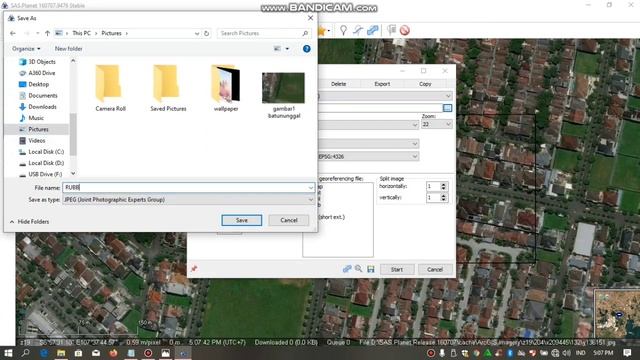Viewport: 640px width, 360px height.
Task: Open the Zoom level 22 dropdown
Action: click(x=449, y=124)
